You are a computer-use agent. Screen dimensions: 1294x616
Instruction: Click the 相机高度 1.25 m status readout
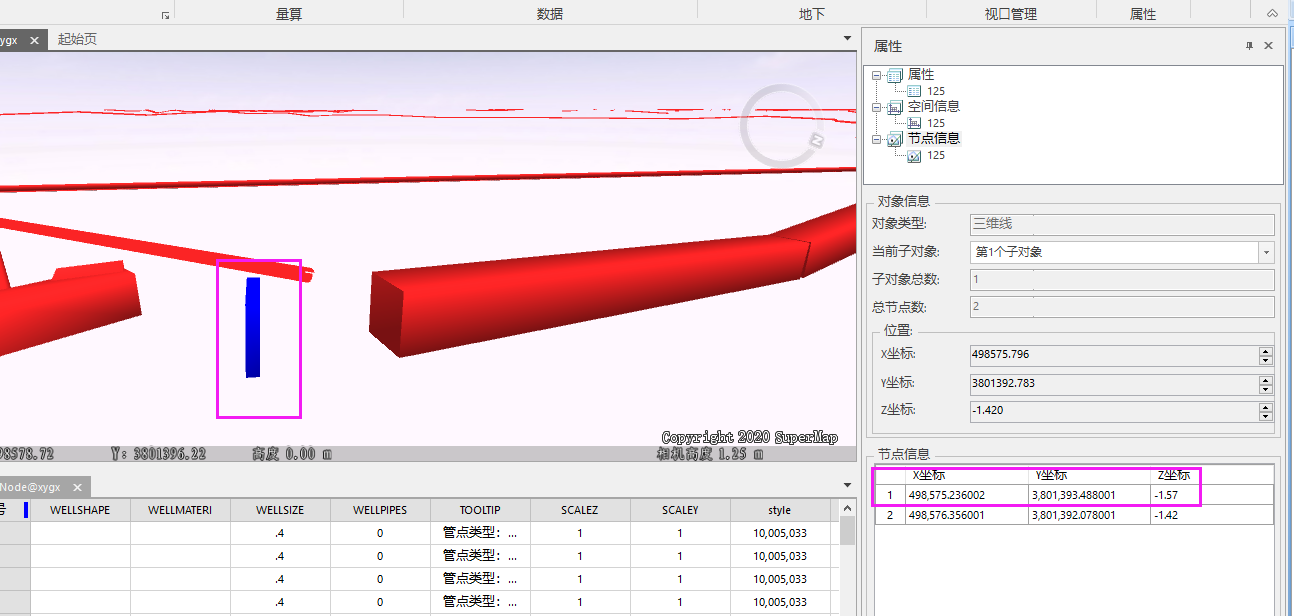pos(710,454)
